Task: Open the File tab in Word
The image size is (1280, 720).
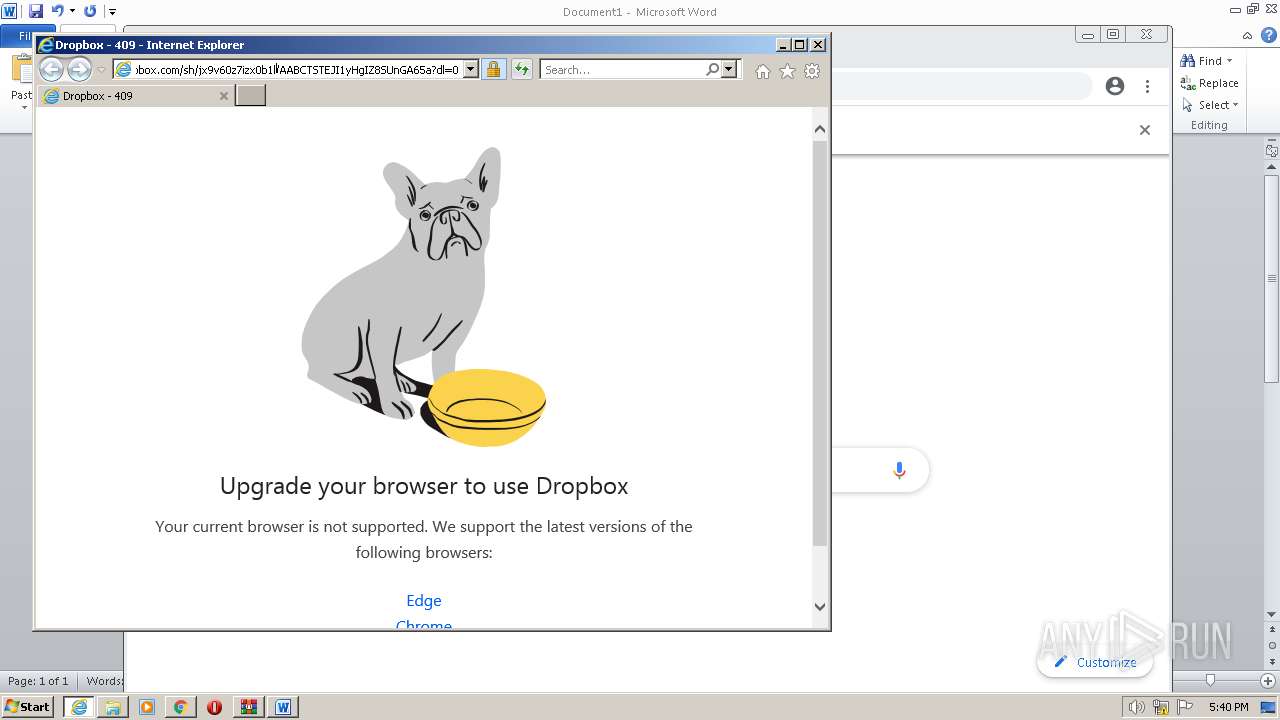Action: pyautogui.click(x=20, y=36)
